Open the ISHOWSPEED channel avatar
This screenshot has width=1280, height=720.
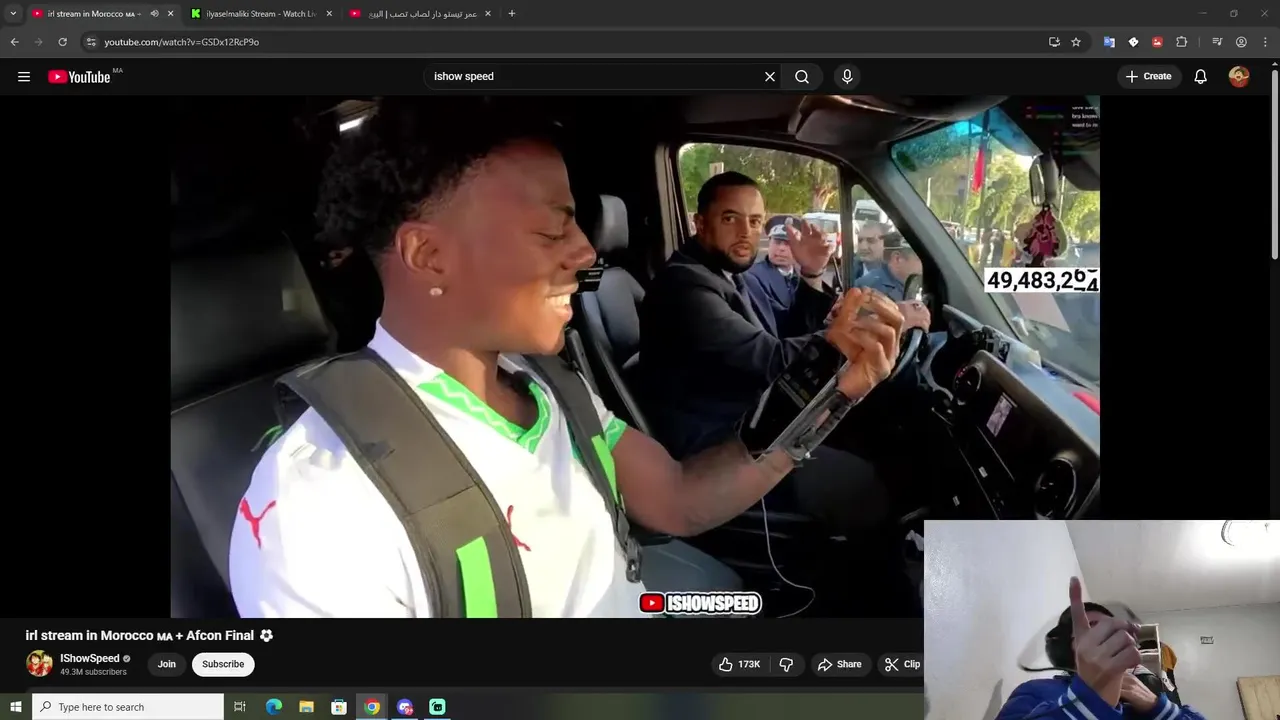[39, 664]
